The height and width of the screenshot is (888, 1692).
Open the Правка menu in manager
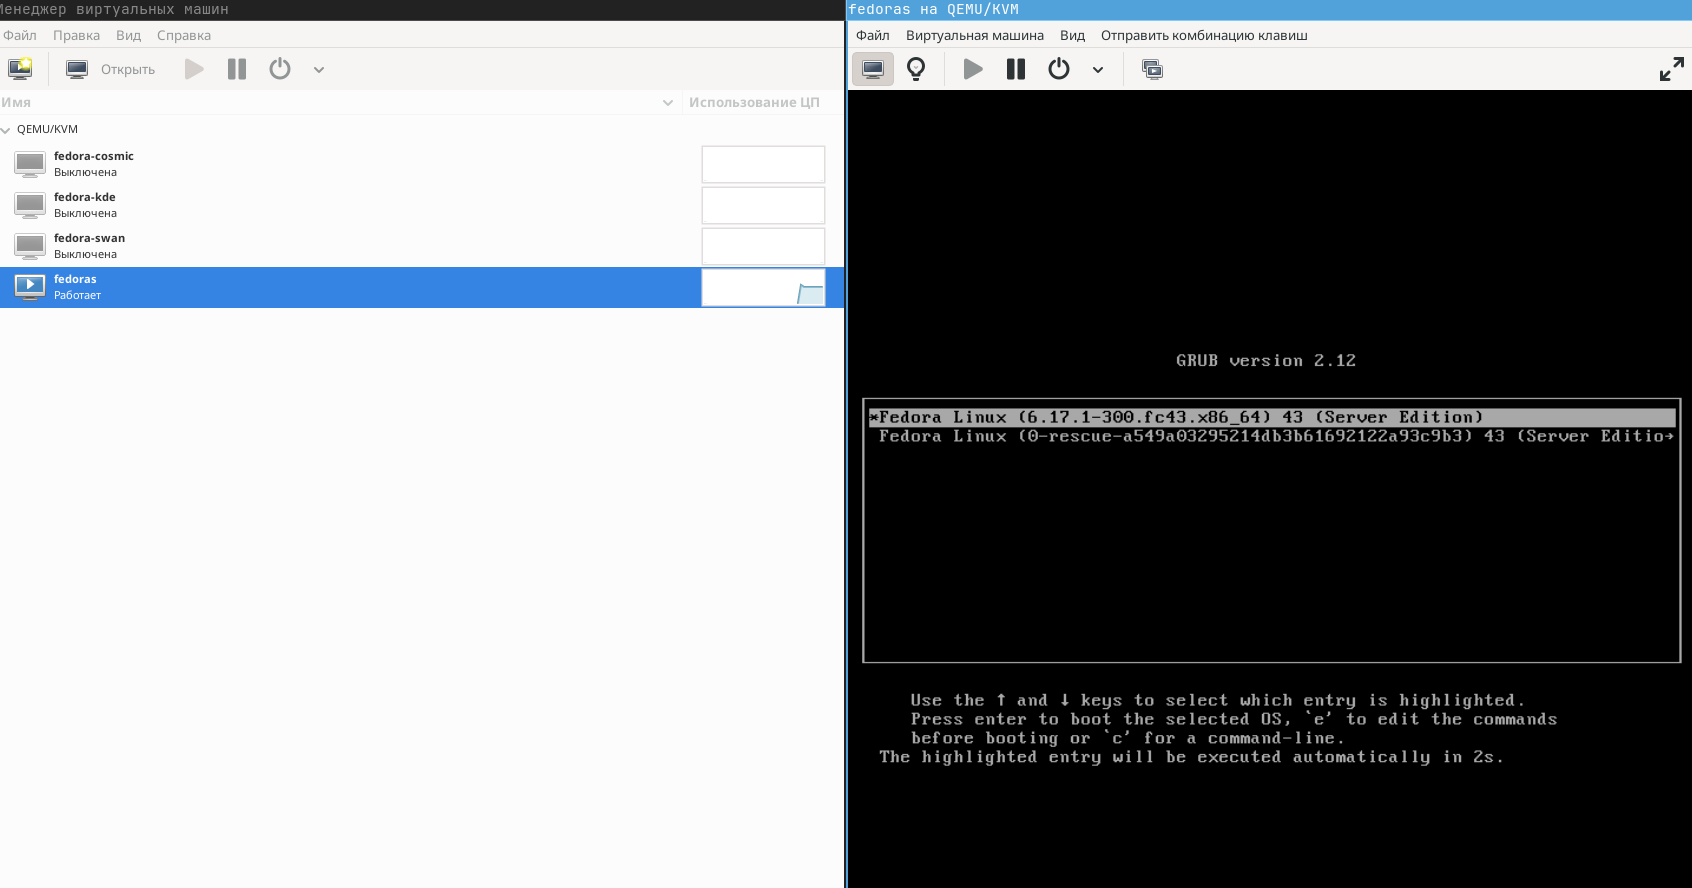tap(76, 35)
